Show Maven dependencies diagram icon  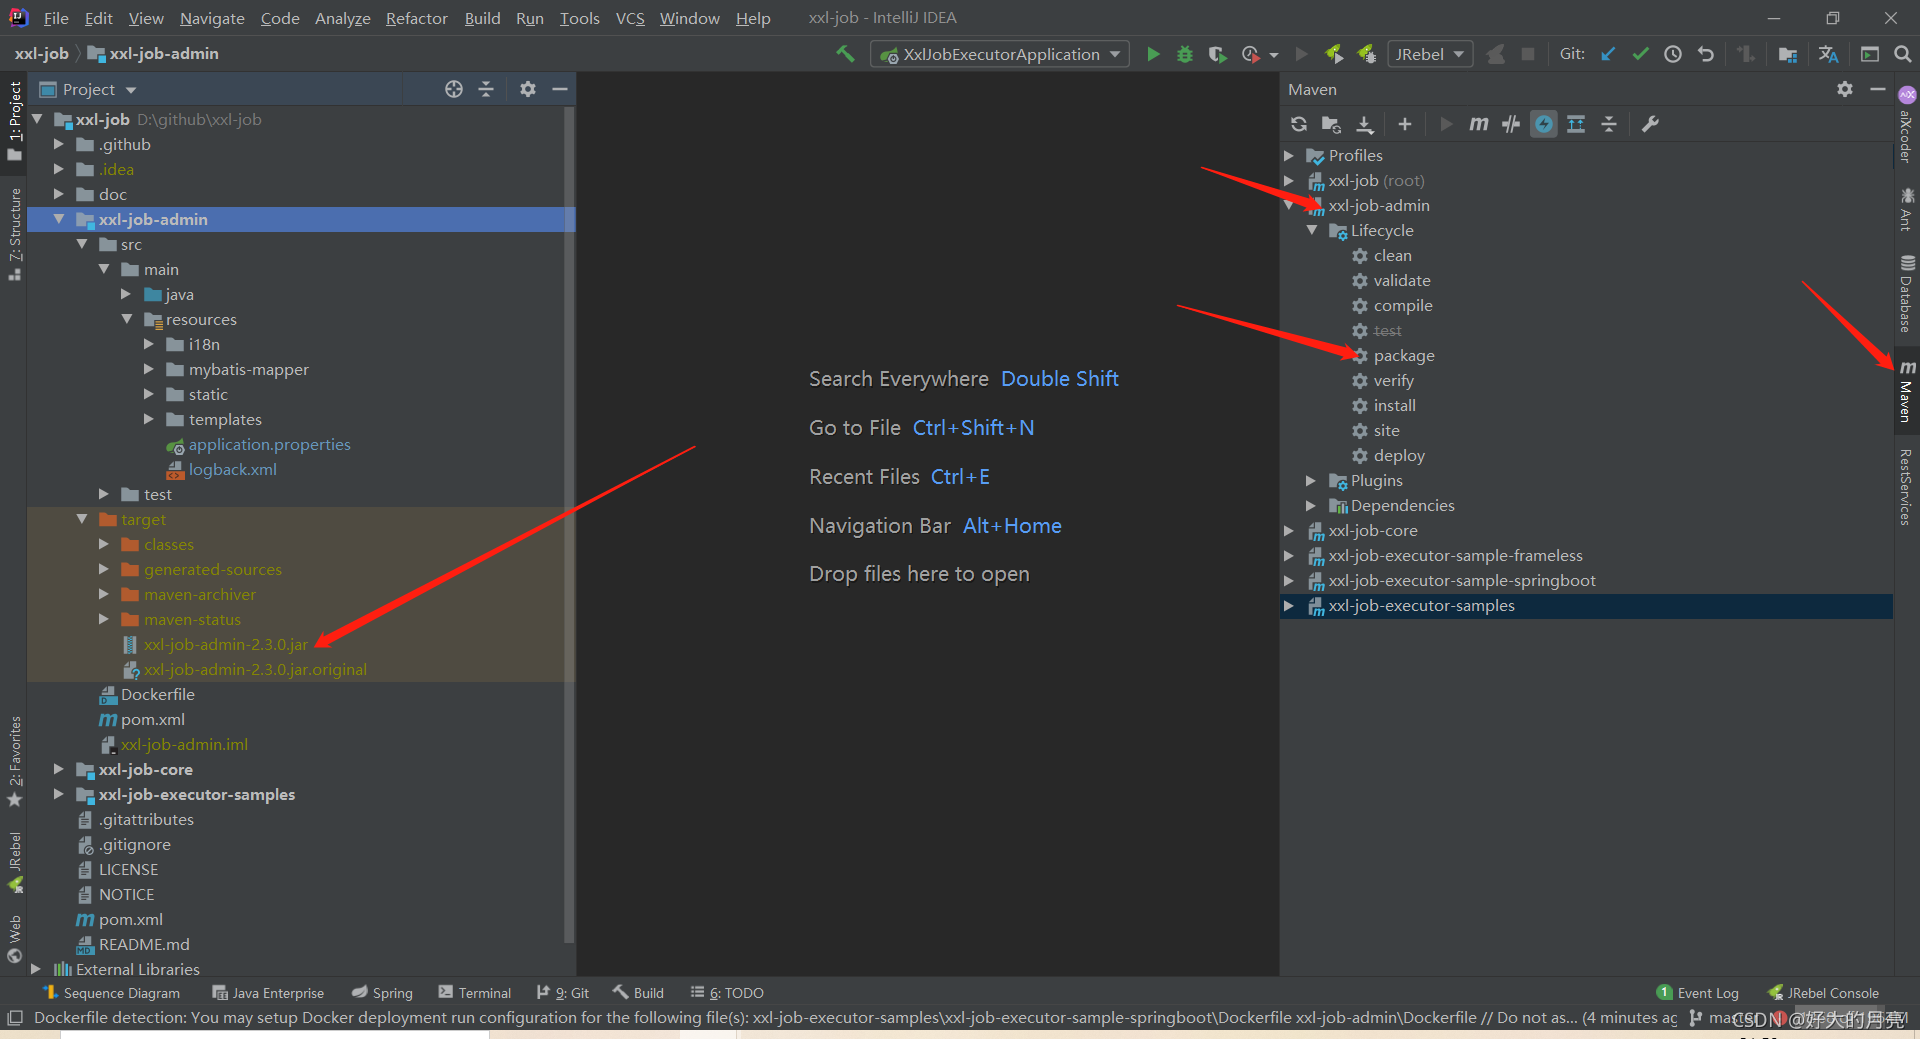coord(1576,124)
